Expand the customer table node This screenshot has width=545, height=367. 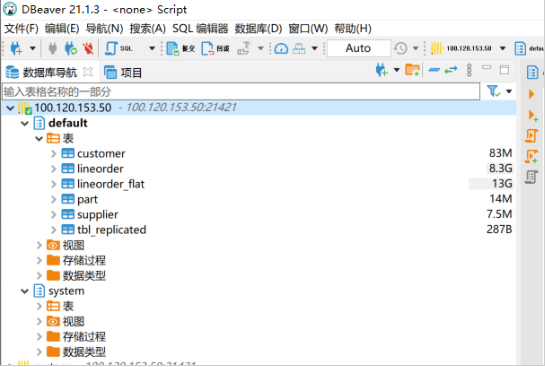tap(54, 154)
